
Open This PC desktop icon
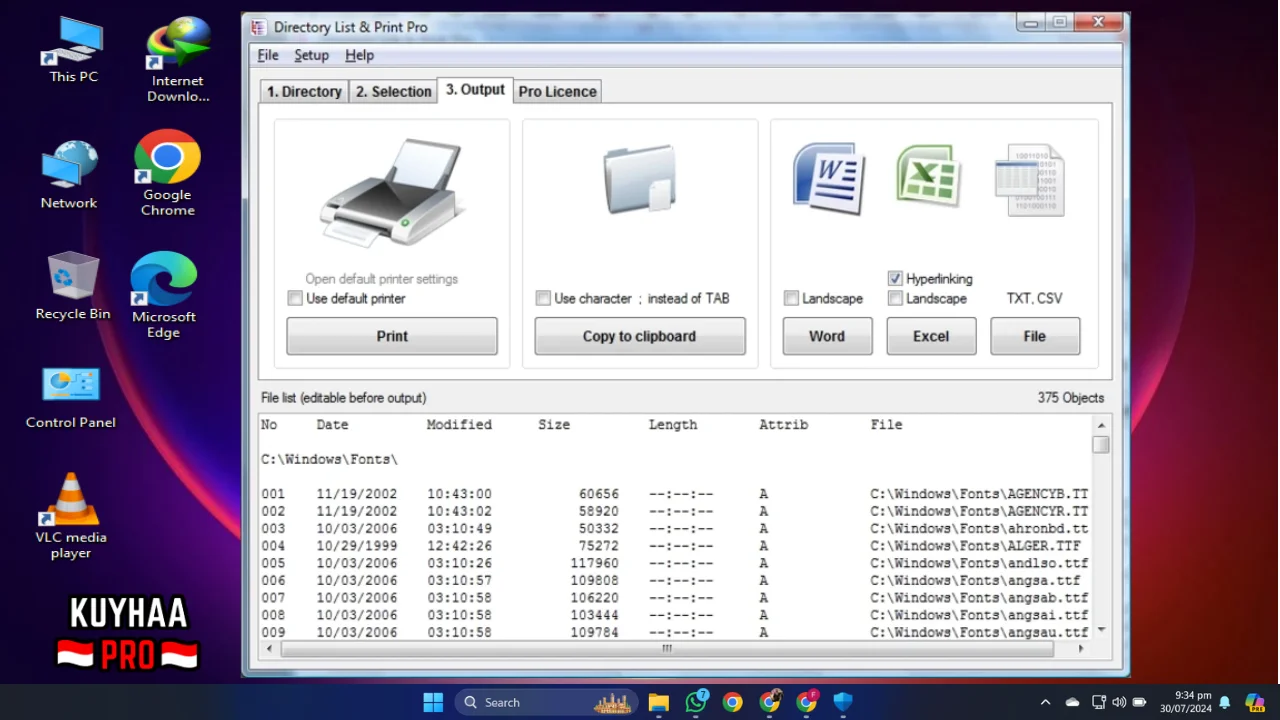pyautogui.click(x=74, y=49)
